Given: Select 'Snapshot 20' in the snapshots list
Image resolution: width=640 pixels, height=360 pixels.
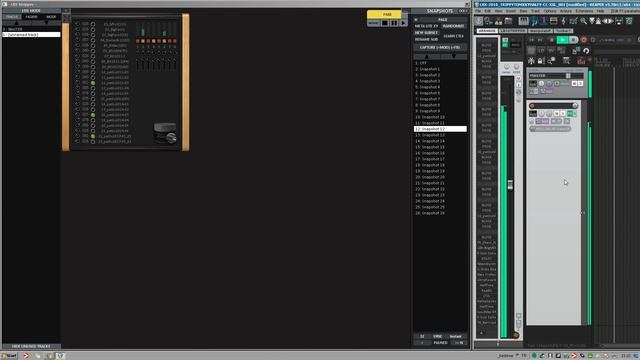Looking at the screenshot, I should pos(440,177).
